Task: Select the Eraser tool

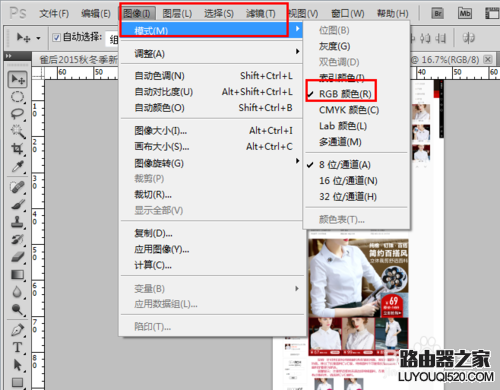Action: coord(17,257)
